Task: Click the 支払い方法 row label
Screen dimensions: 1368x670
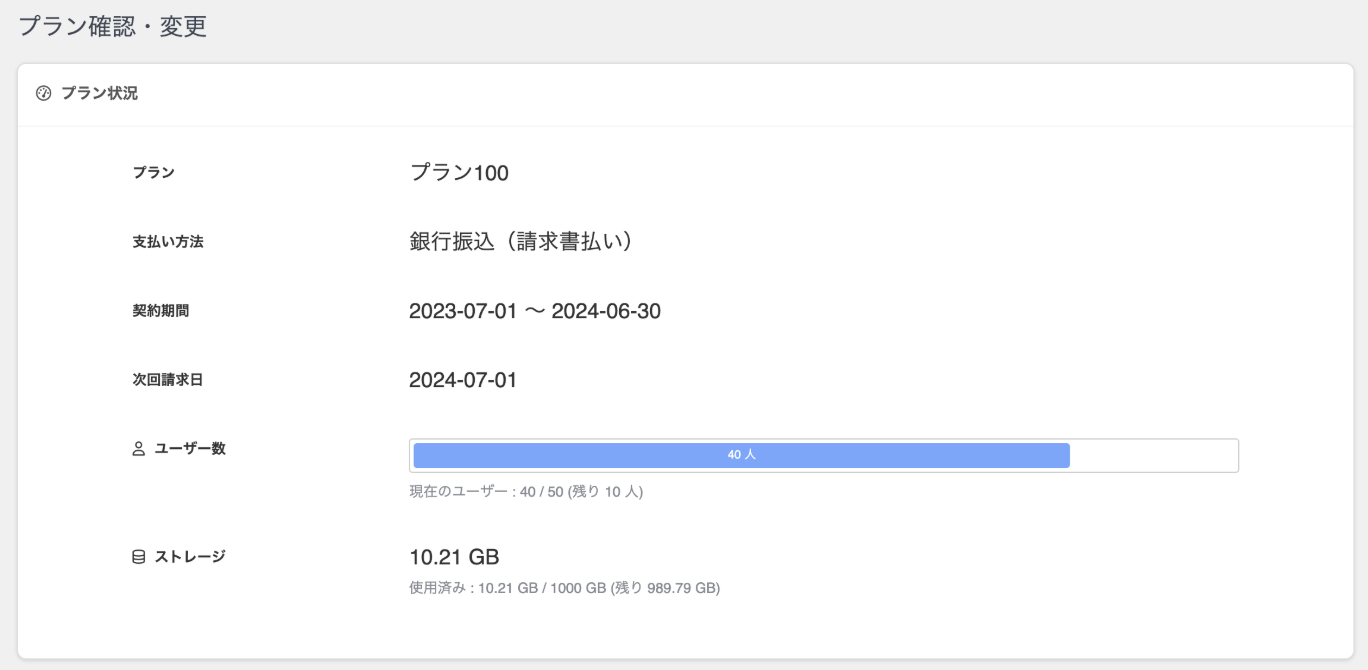Action: point(168,242)
